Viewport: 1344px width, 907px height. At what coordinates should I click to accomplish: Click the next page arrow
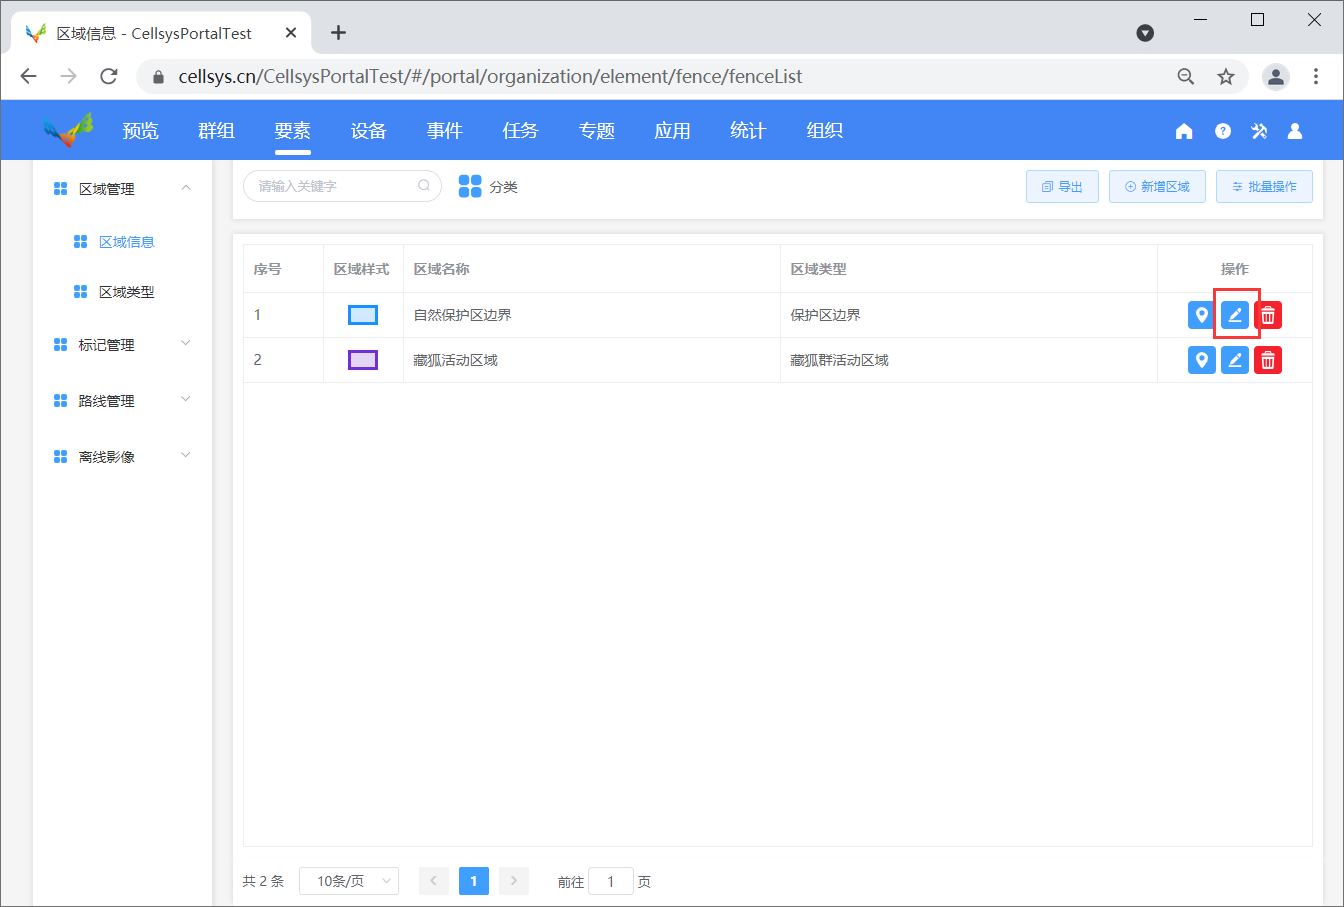coord(514,881)
